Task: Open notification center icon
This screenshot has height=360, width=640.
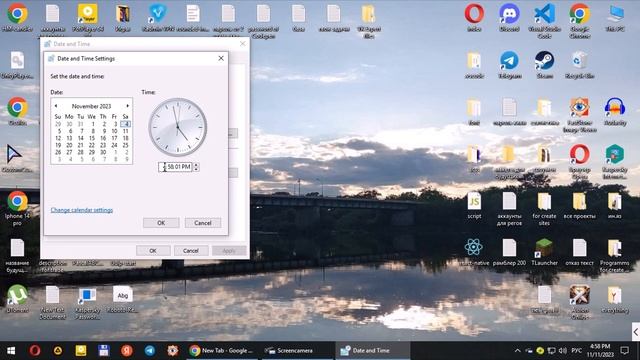Action: 624,351
